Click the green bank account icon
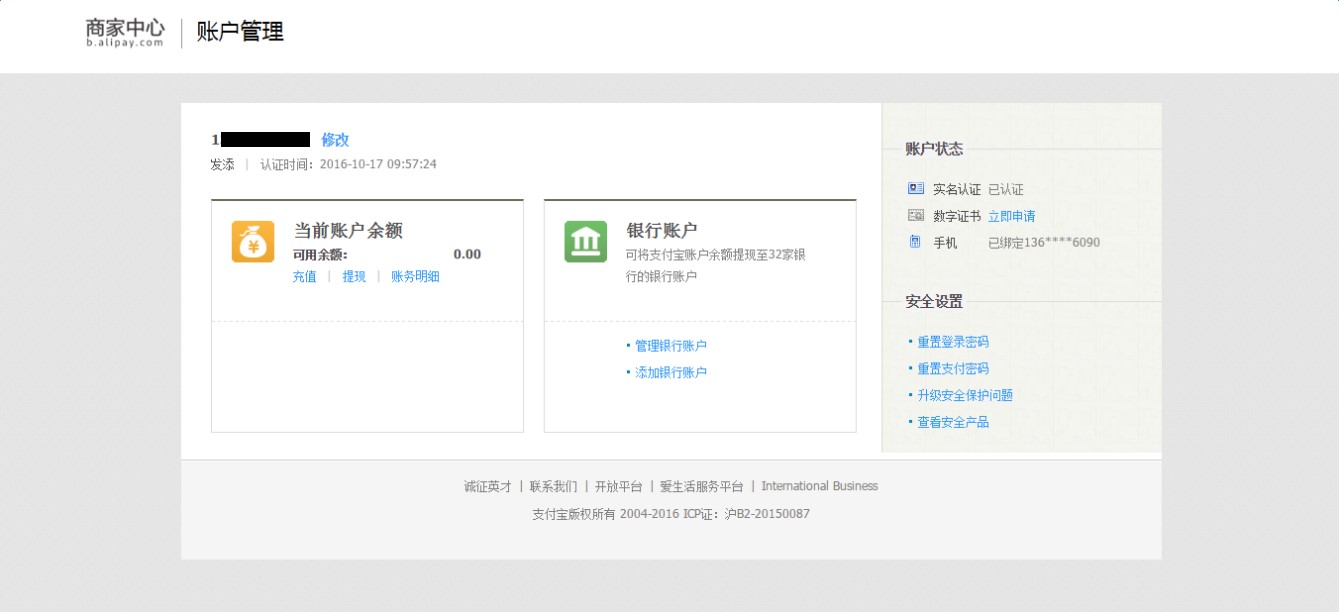The width and height of the screenshot is (1339, 612). click(x=585, y=242)
